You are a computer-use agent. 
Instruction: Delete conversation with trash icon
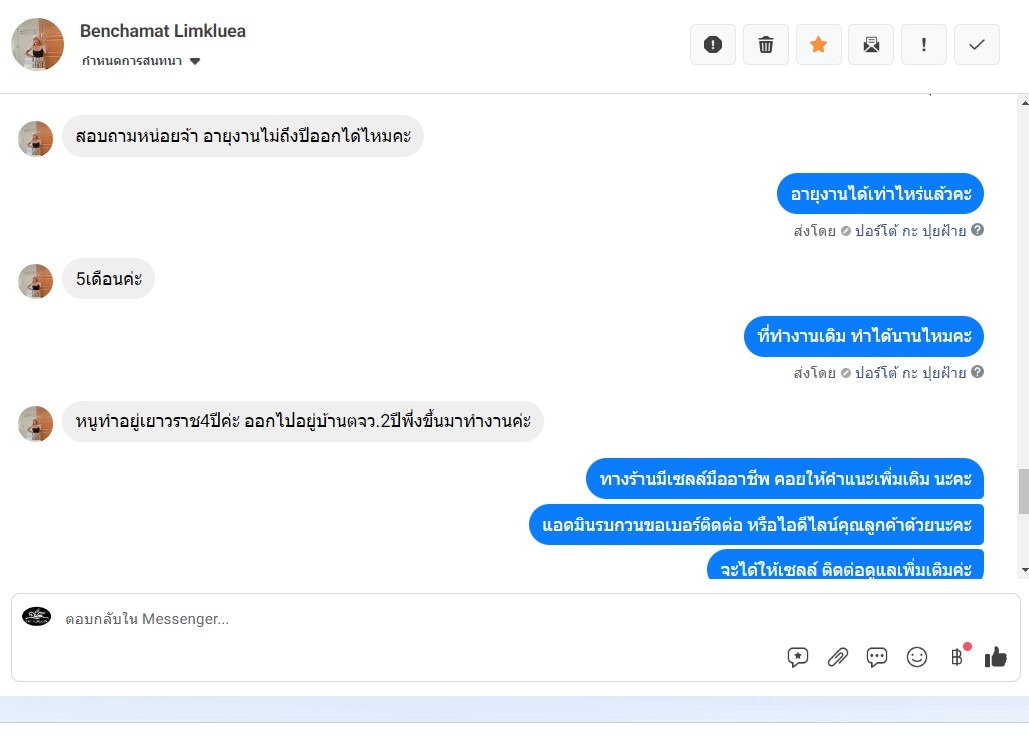point(765,45)
